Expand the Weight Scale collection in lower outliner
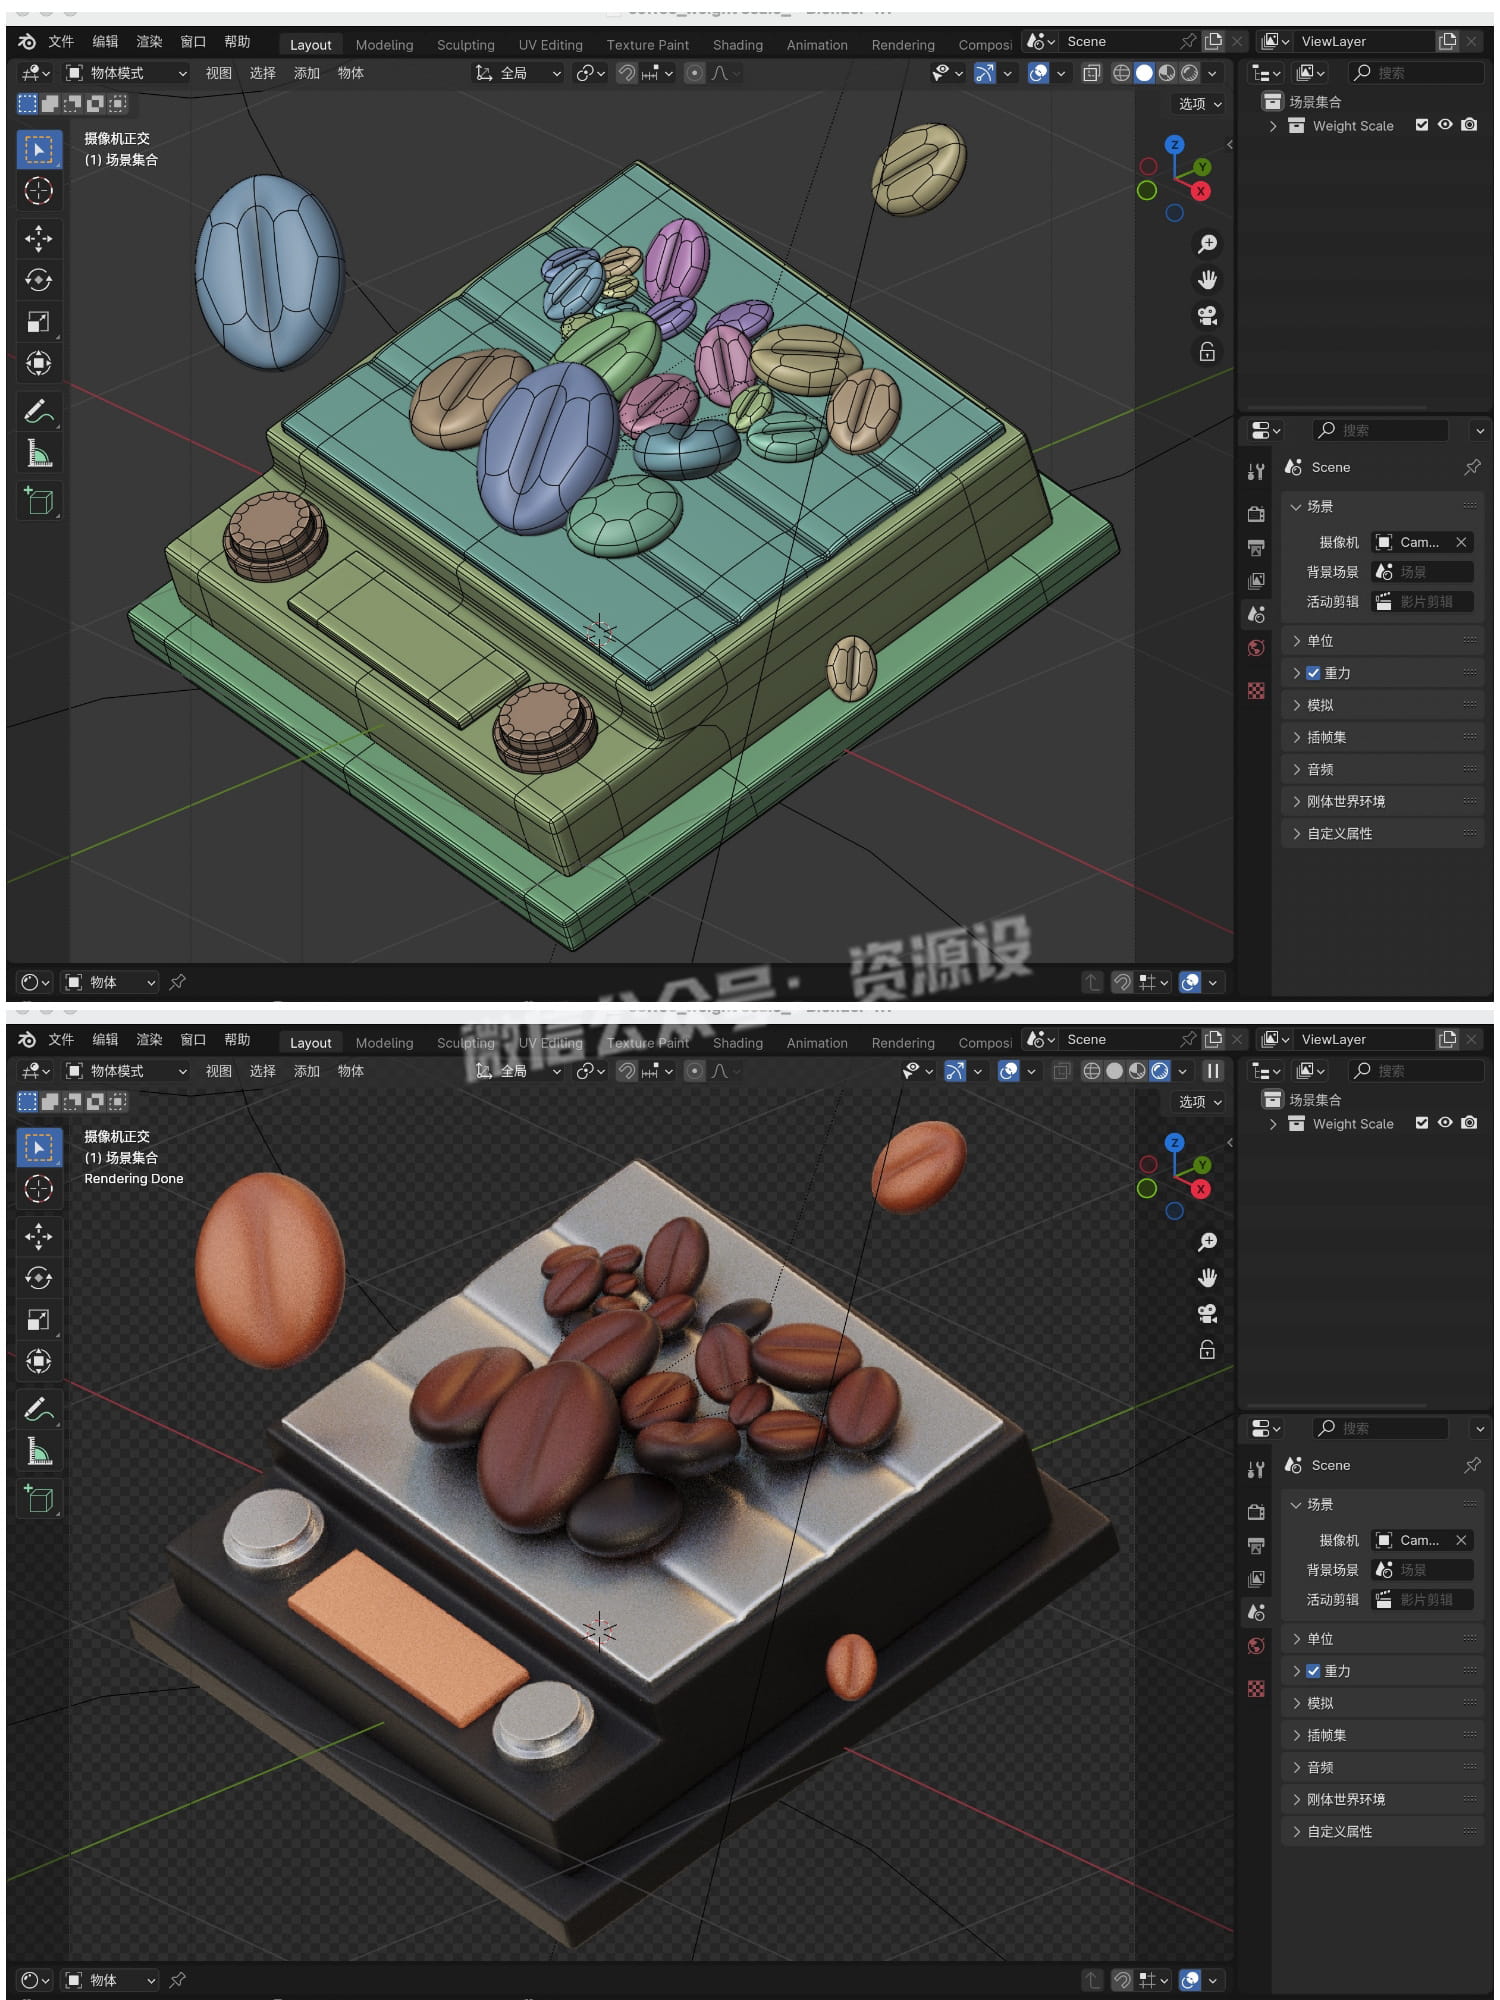The height and width of the screenshot is (2000, 1500). pos(1273,1124)
